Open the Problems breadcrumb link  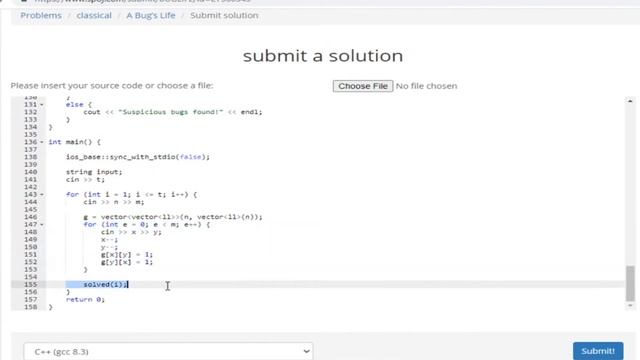pyautogui.click(x=41, y=16)
